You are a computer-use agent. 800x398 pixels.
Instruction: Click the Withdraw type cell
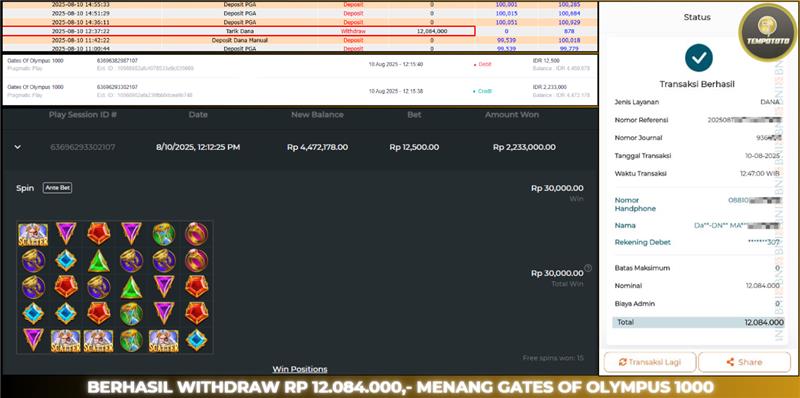coord(353,31)
